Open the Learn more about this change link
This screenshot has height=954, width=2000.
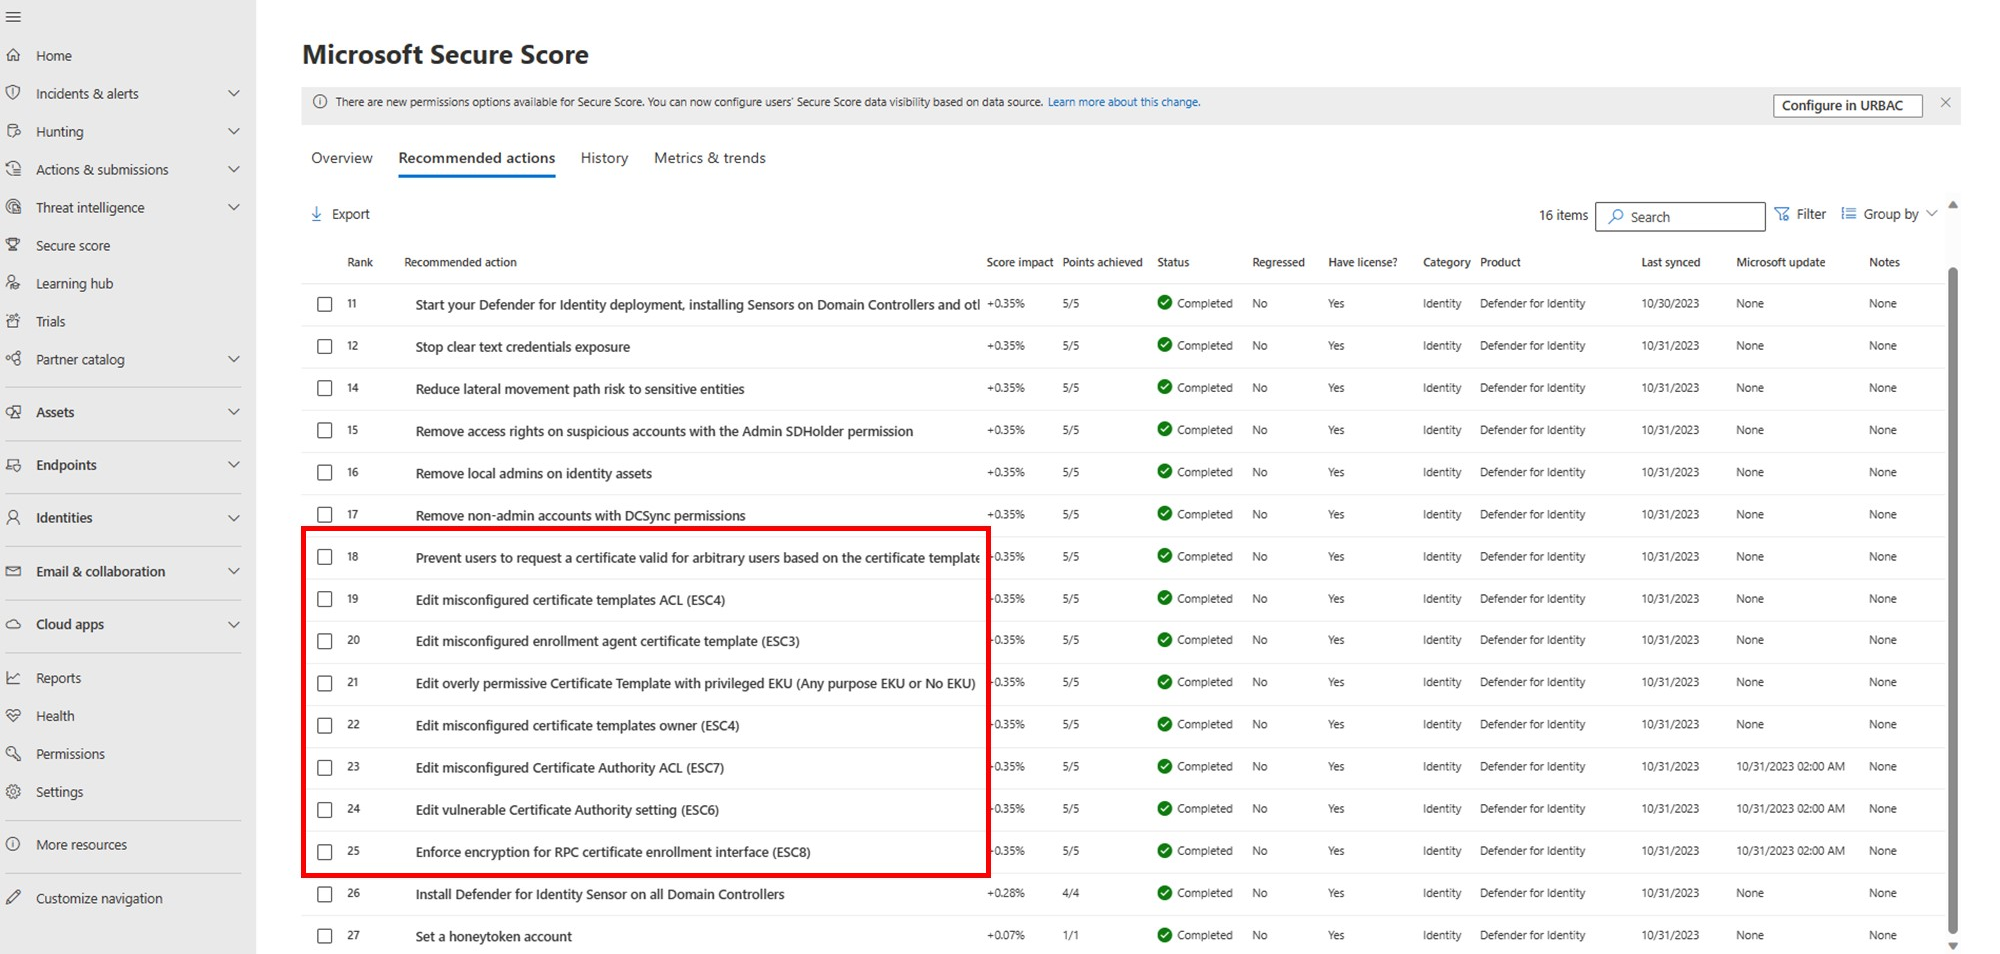coord(1122,102)
